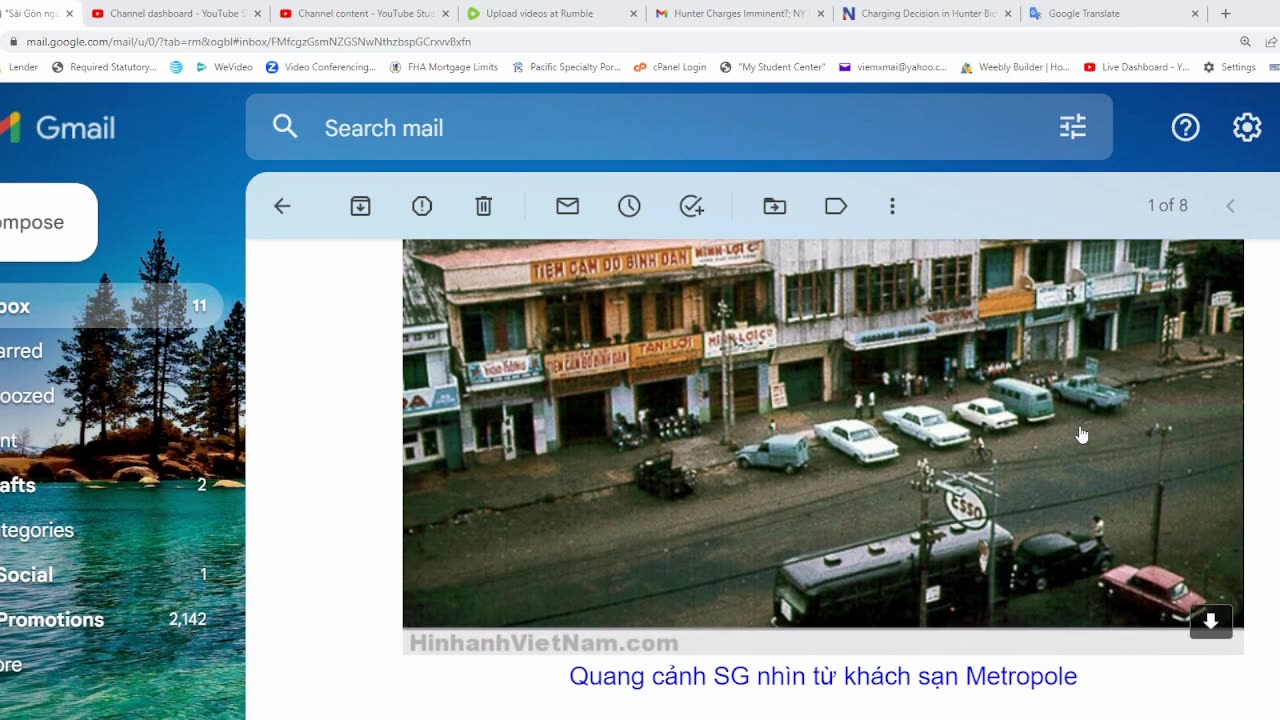
Task: Click the search magnifier icon
Action: pyautogui.click(x=285, y=126)
